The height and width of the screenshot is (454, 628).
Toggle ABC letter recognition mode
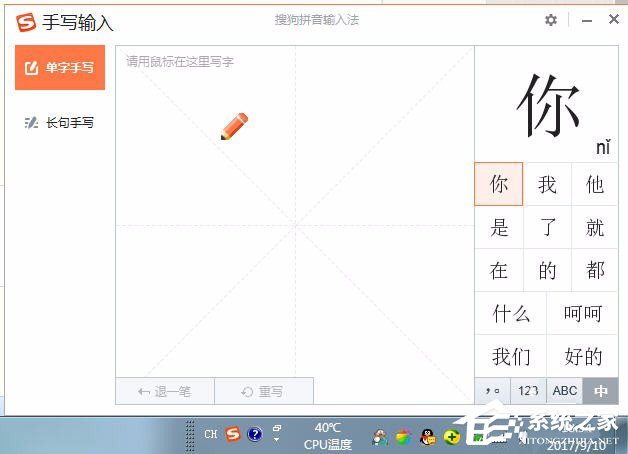point(565,391)
